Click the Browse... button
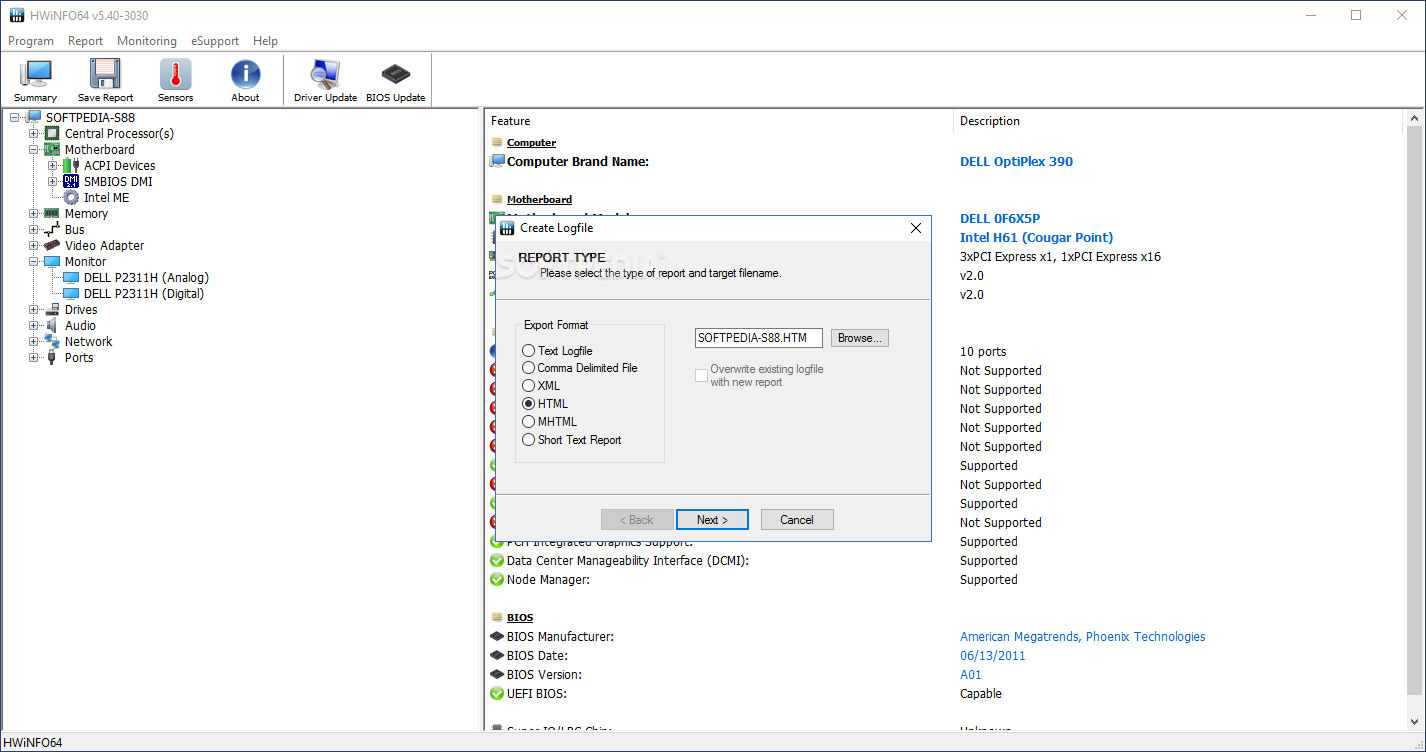The height and width of the screenshot is (752, 1426). (860, 338)
